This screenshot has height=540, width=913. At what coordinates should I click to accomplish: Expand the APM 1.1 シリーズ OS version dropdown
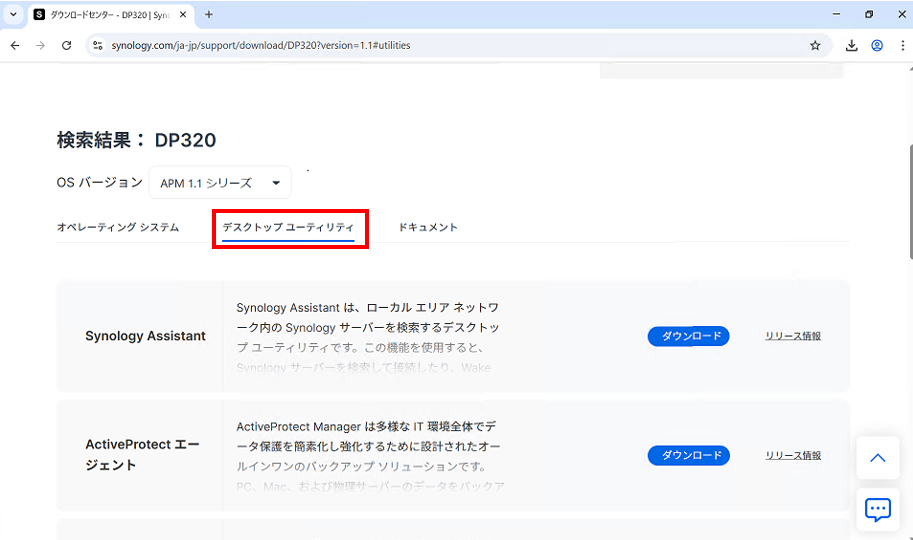[x=220, y=183]
